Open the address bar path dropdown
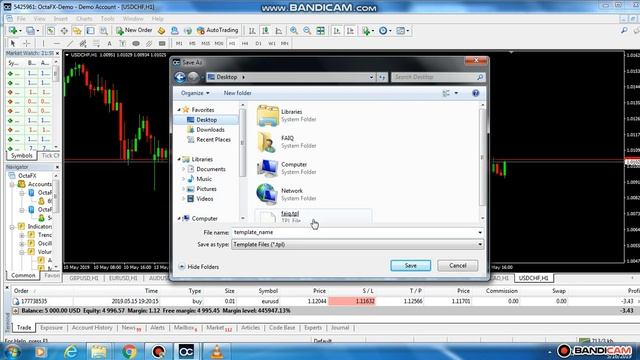 371,77
